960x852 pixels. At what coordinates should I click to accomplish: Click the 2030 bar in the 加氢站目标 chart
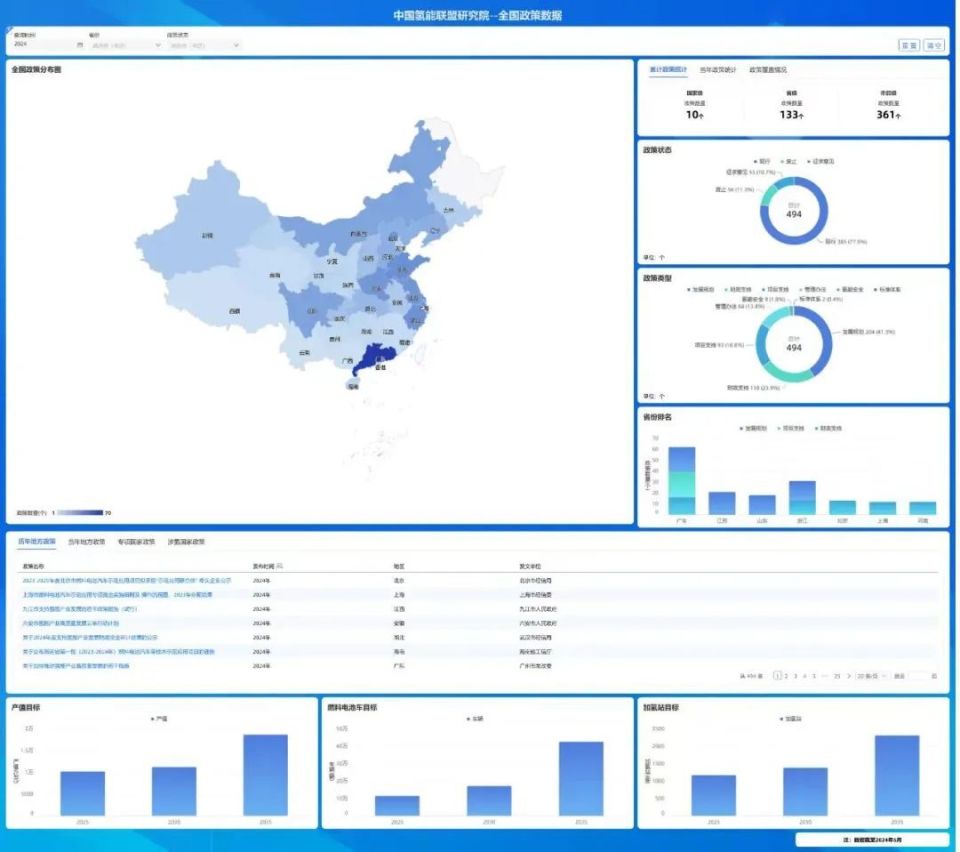point(805,791)
